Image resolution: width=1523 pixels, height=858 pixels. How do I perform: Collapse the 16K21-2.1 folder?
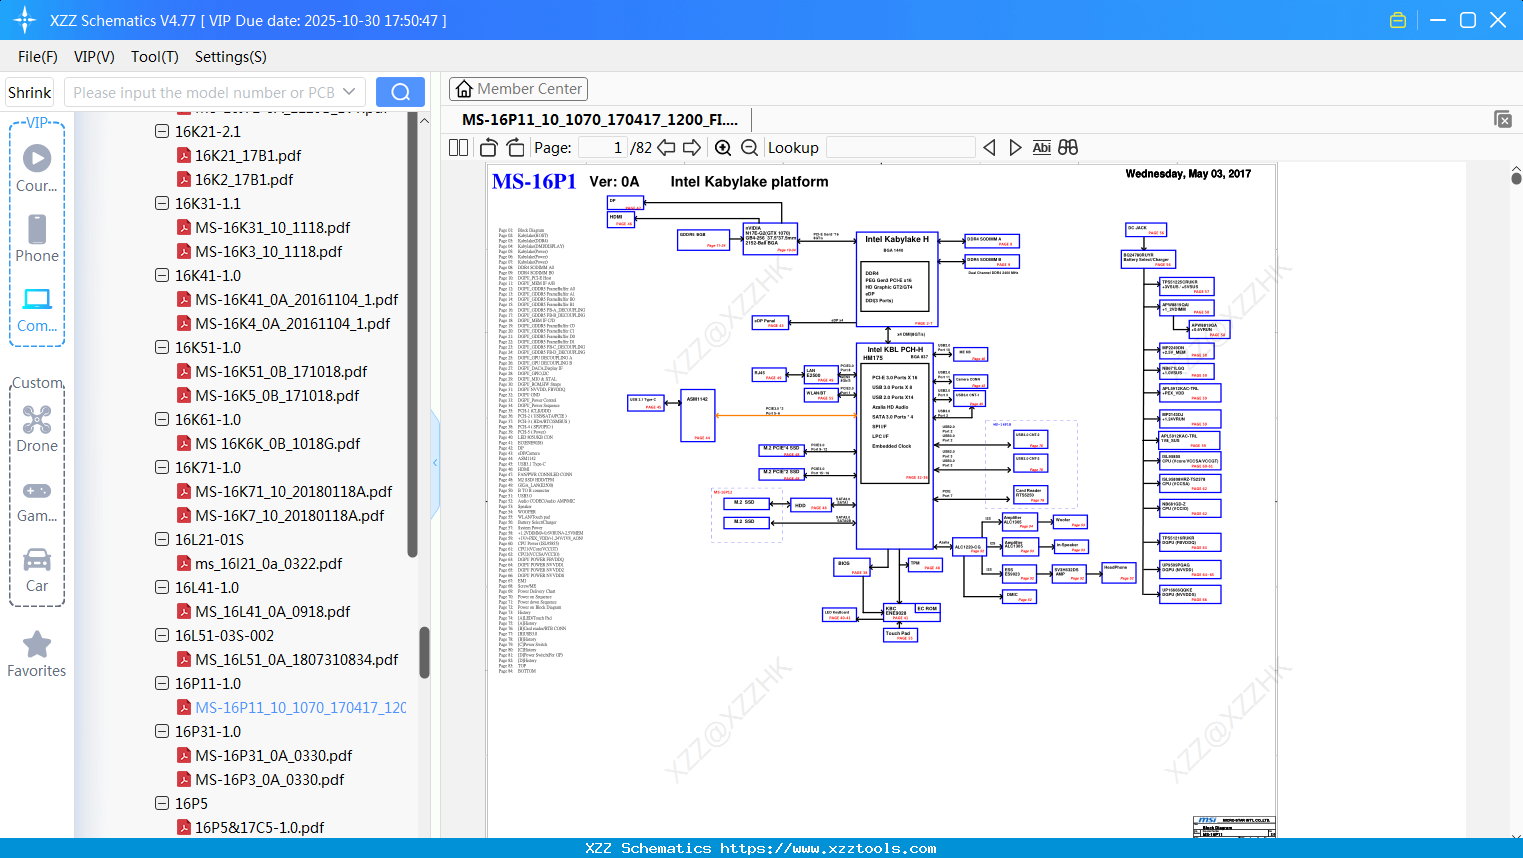pos(162,131)
